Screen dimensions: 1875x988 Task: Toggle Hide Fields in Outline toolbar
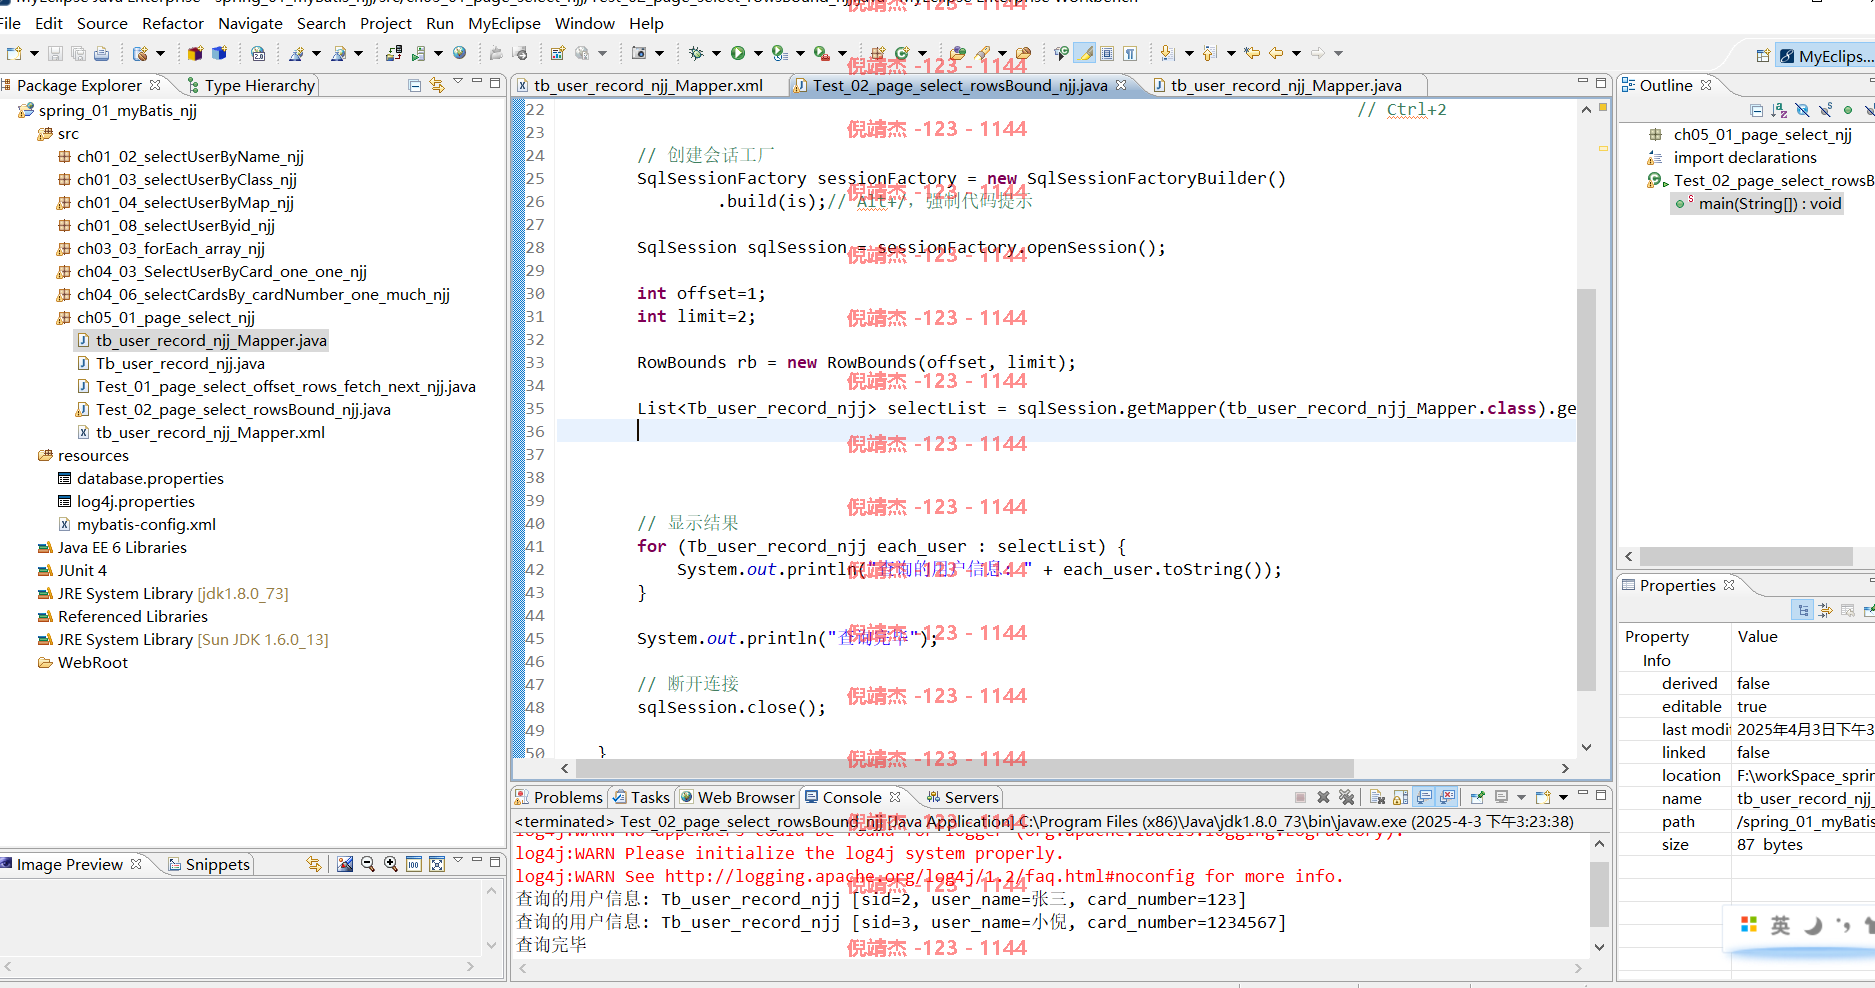(1802, 110)
